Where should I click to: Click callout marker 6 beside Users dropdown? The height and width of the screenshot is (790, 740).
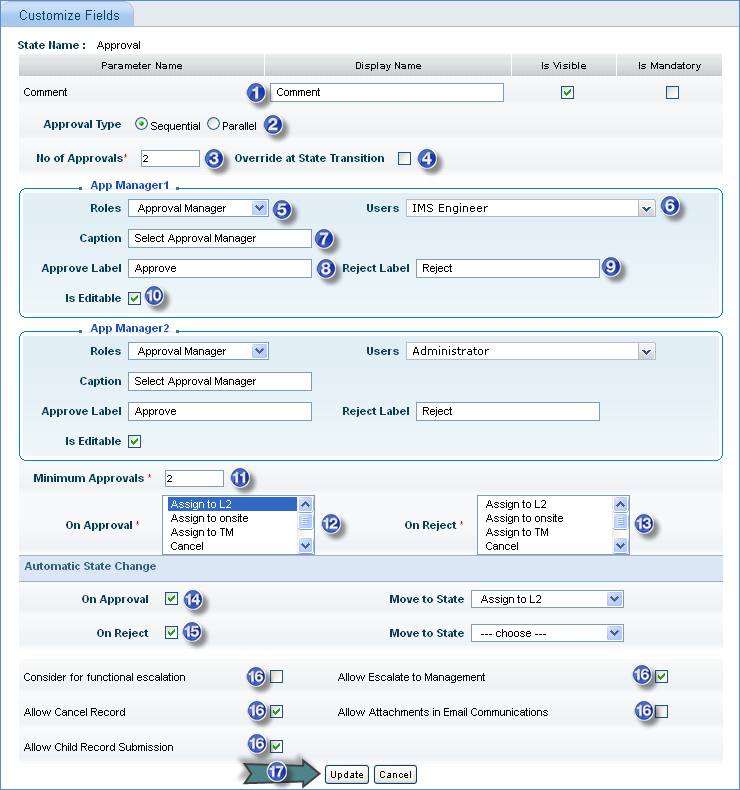click(670, 207)
